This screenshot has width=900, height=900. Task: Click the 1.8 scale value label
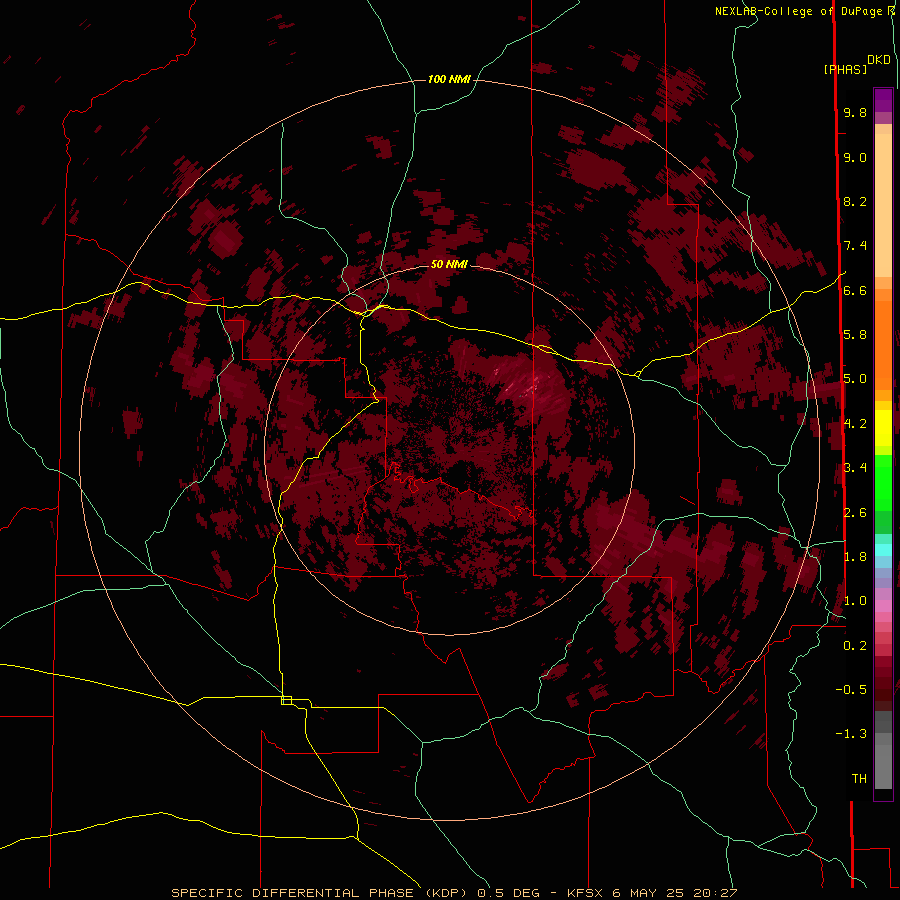855,557
